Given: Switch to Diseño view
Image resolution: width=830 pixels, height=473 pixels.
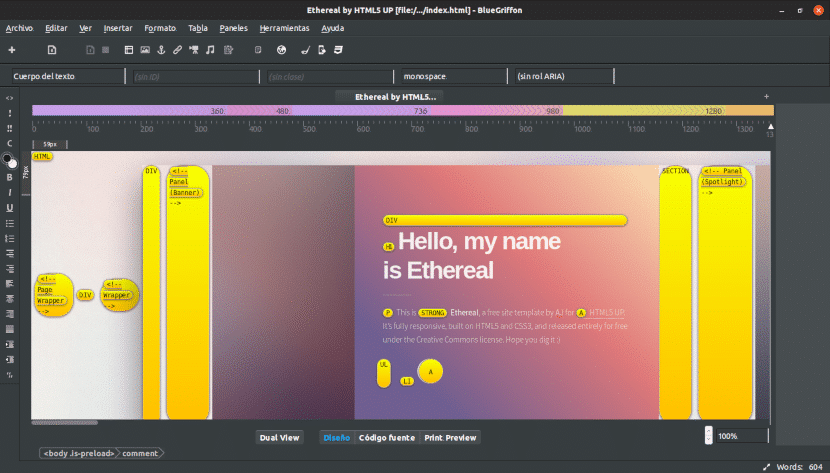Looking at the screenshot, I should [x=337, y=438].
